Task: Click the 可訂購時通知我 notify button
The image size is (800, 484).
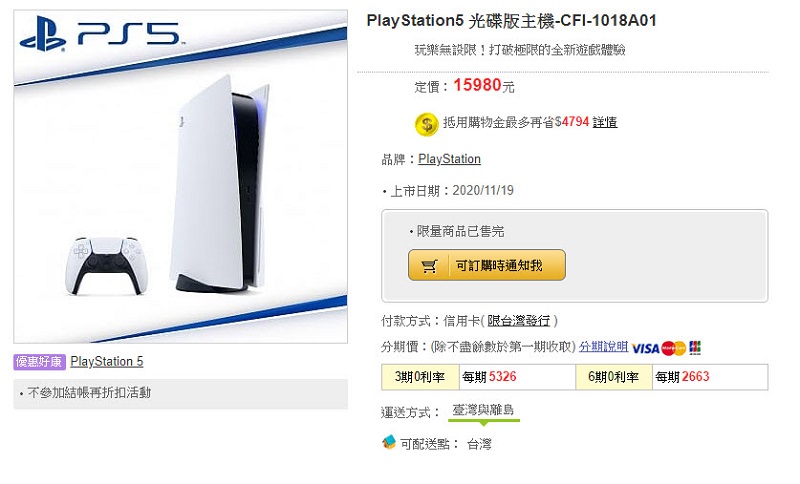Action: click(487, 266)
